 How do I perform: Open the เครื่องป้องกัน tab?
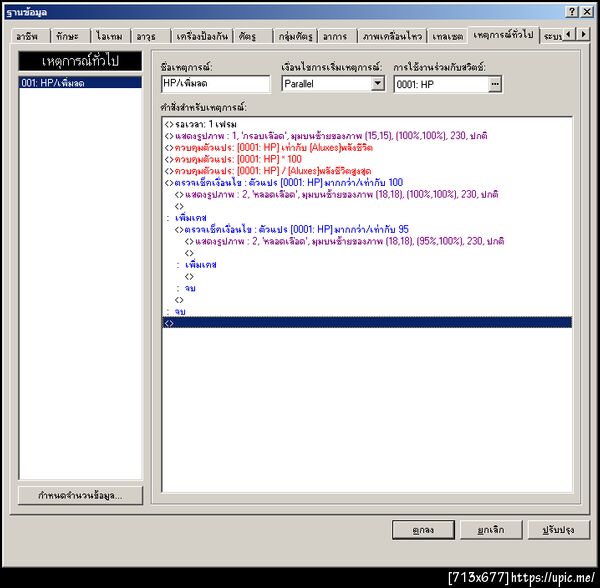202,37
